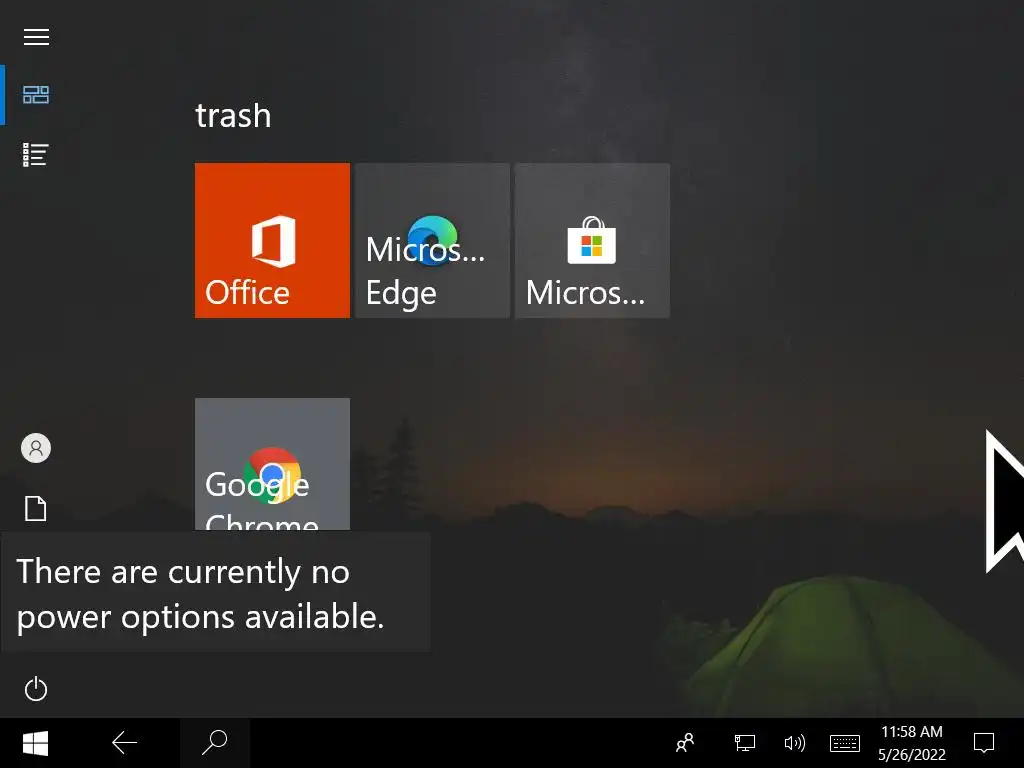Open the Microsoft Store tile
This screenshot has width=1024, height=768.
(x=592, y=240)
